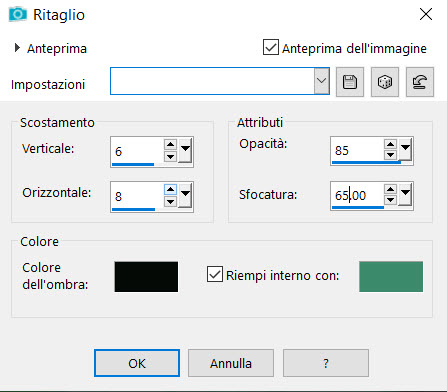
Task: Toggle the Anteprima dell'immagine checkbox
Action: (271, 47)
